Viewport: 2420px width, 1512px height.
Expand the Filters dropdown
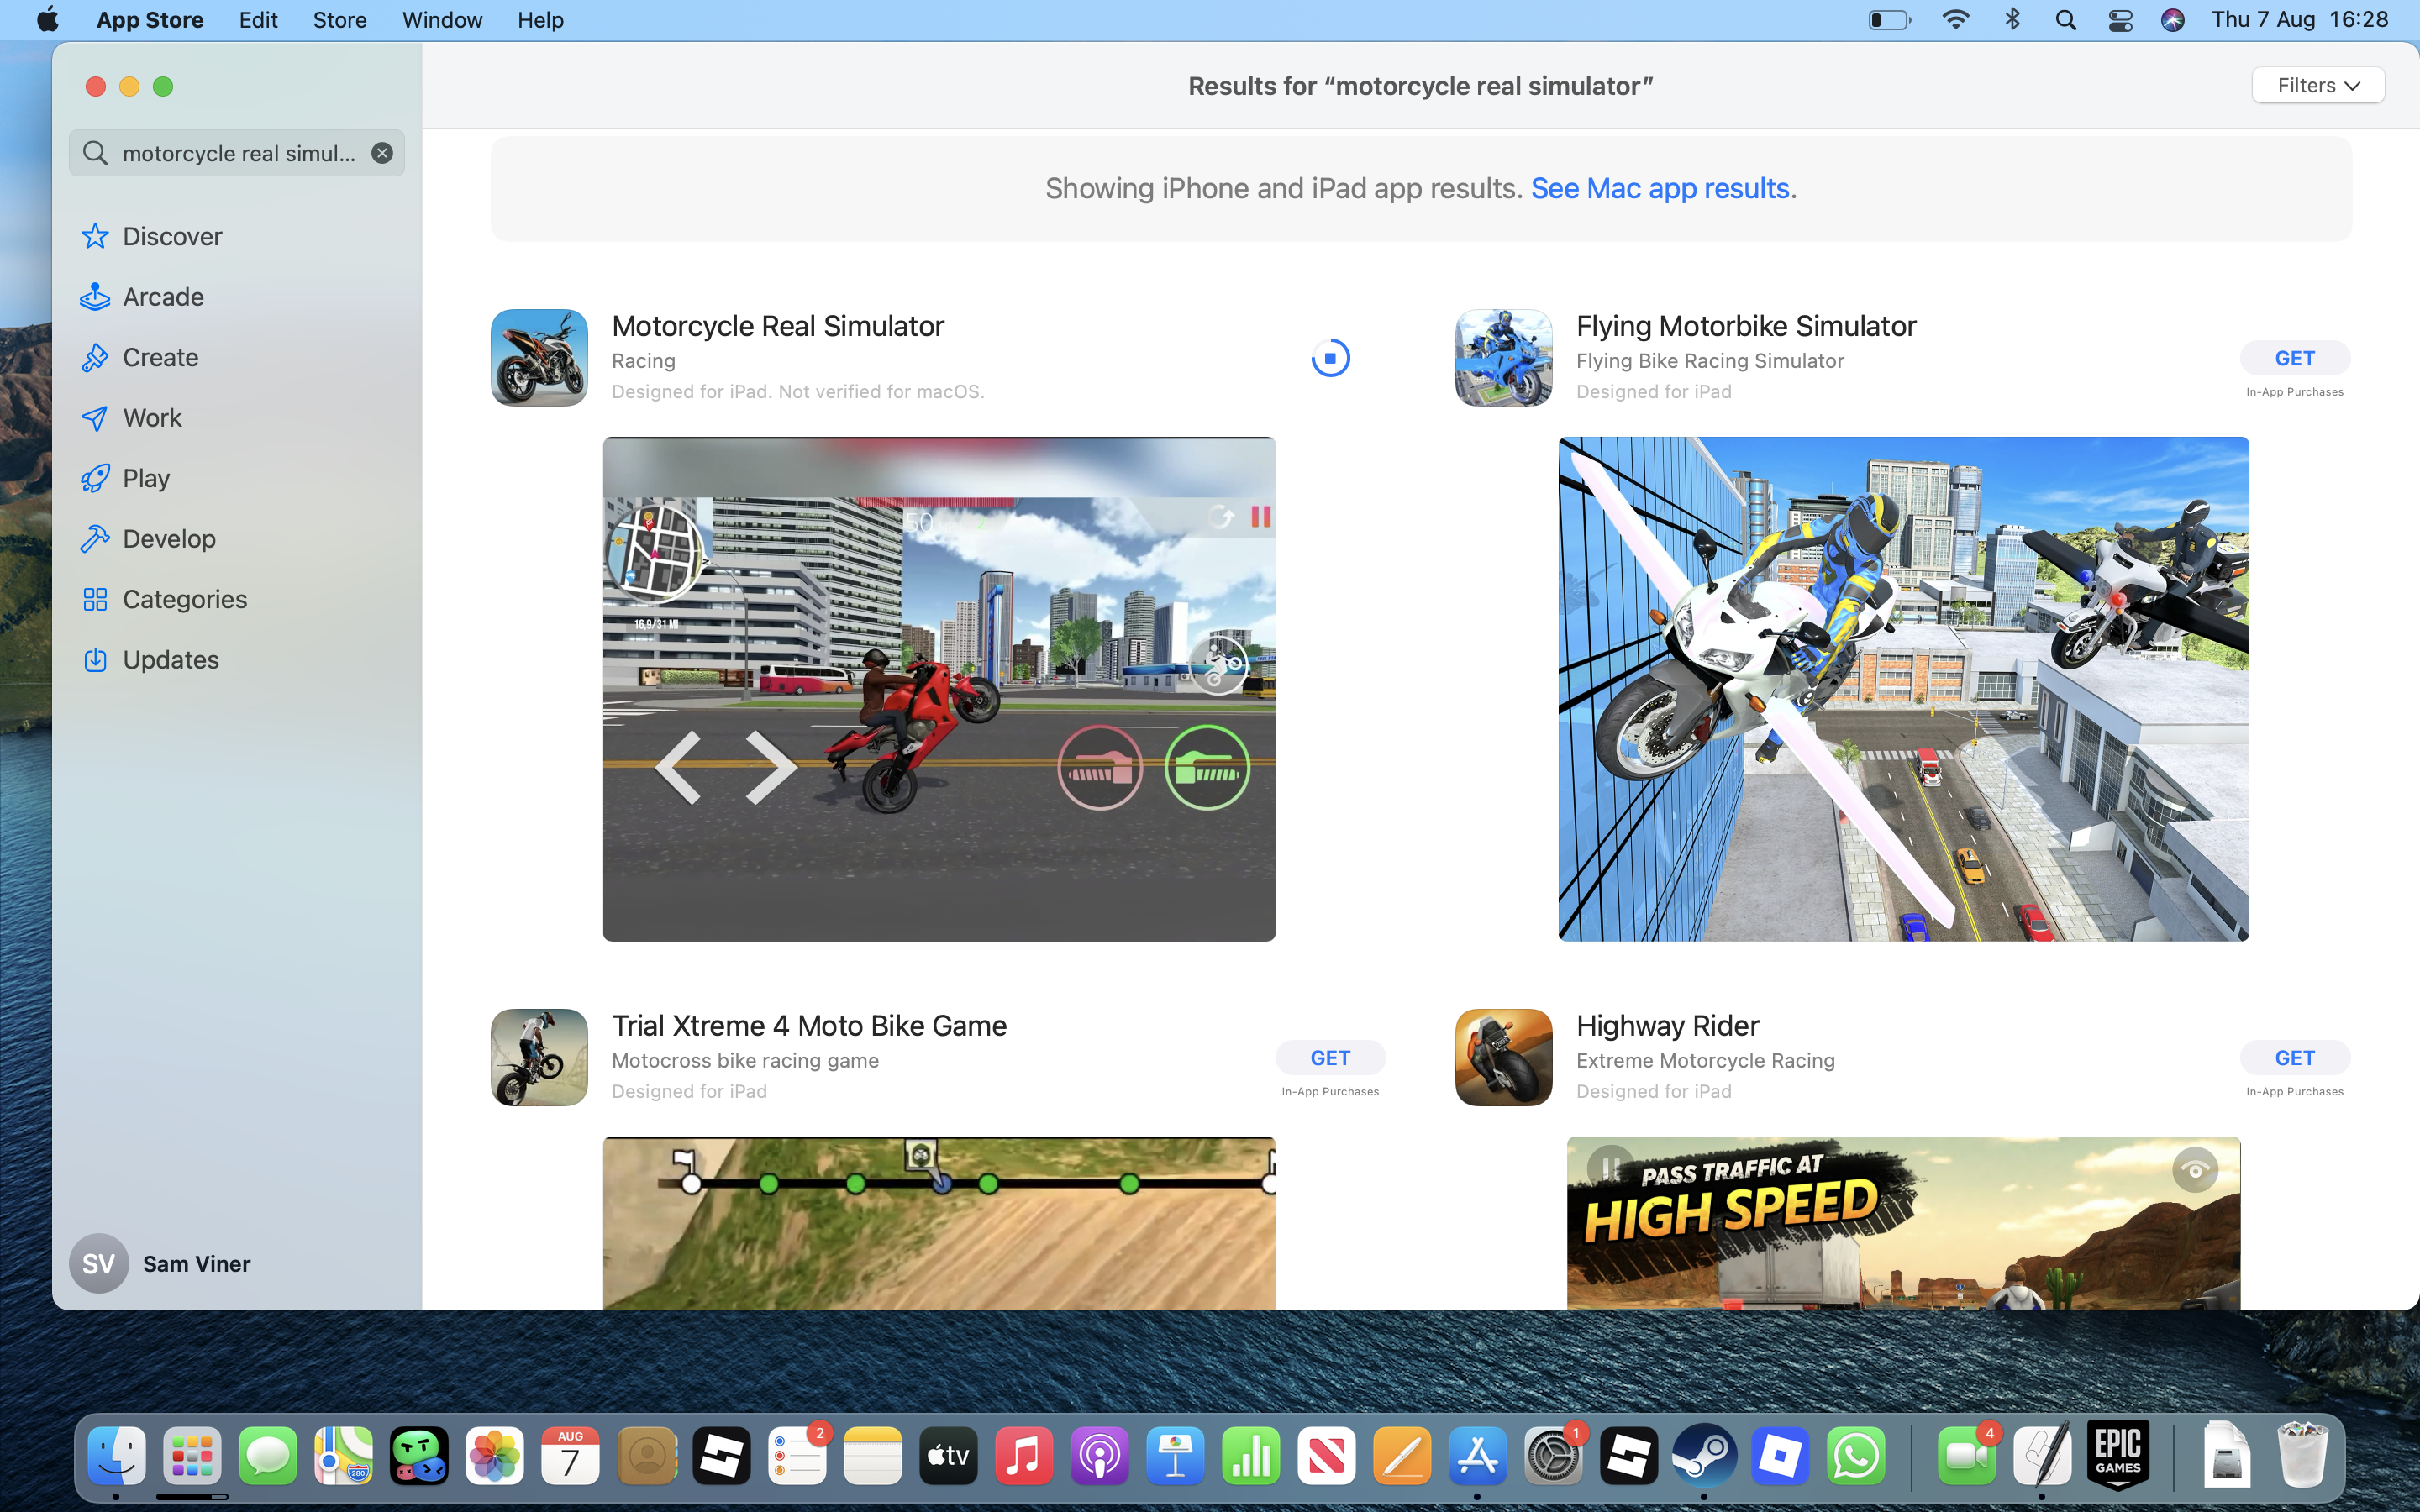pos(2318,86)
